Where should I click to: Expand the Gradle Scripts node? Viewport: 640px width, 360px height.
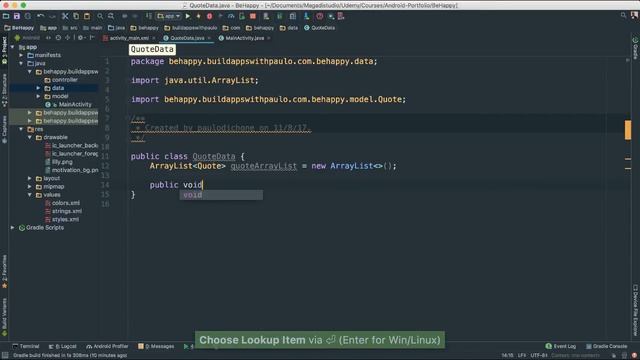tap(13, 227)
